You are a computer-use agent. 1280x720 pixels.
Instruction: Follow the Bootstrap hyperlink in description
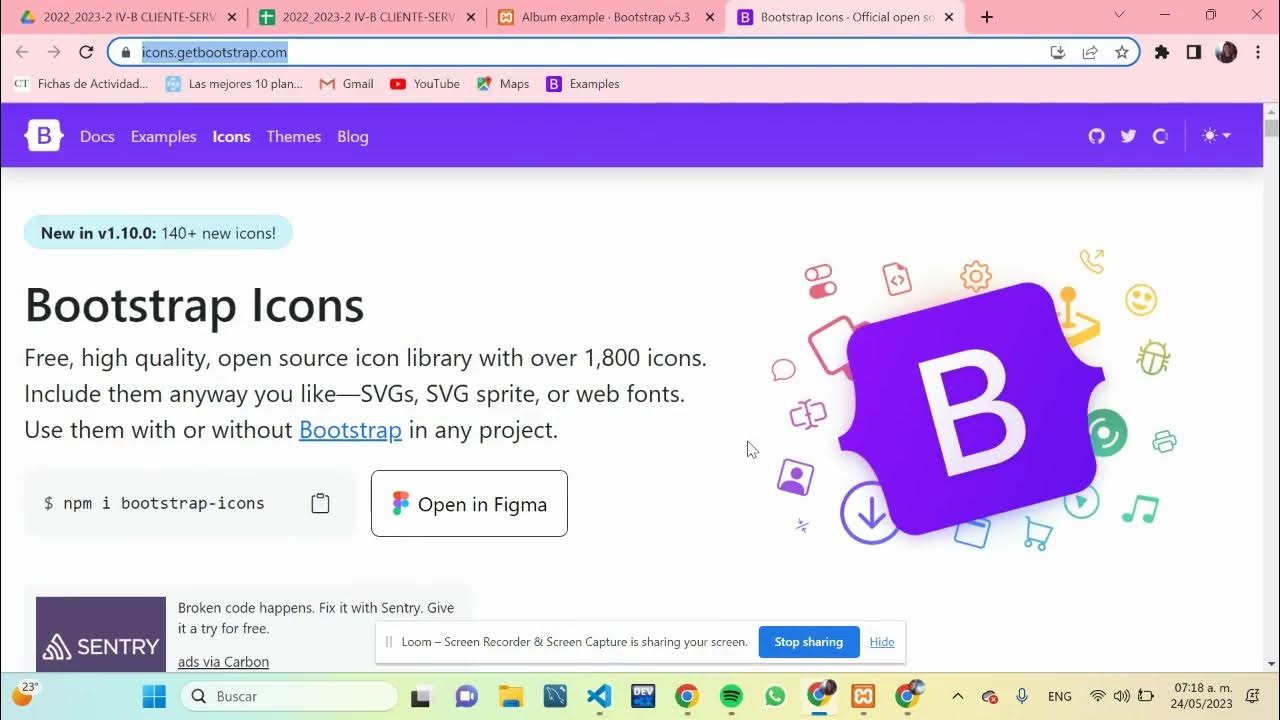[350, 430]
